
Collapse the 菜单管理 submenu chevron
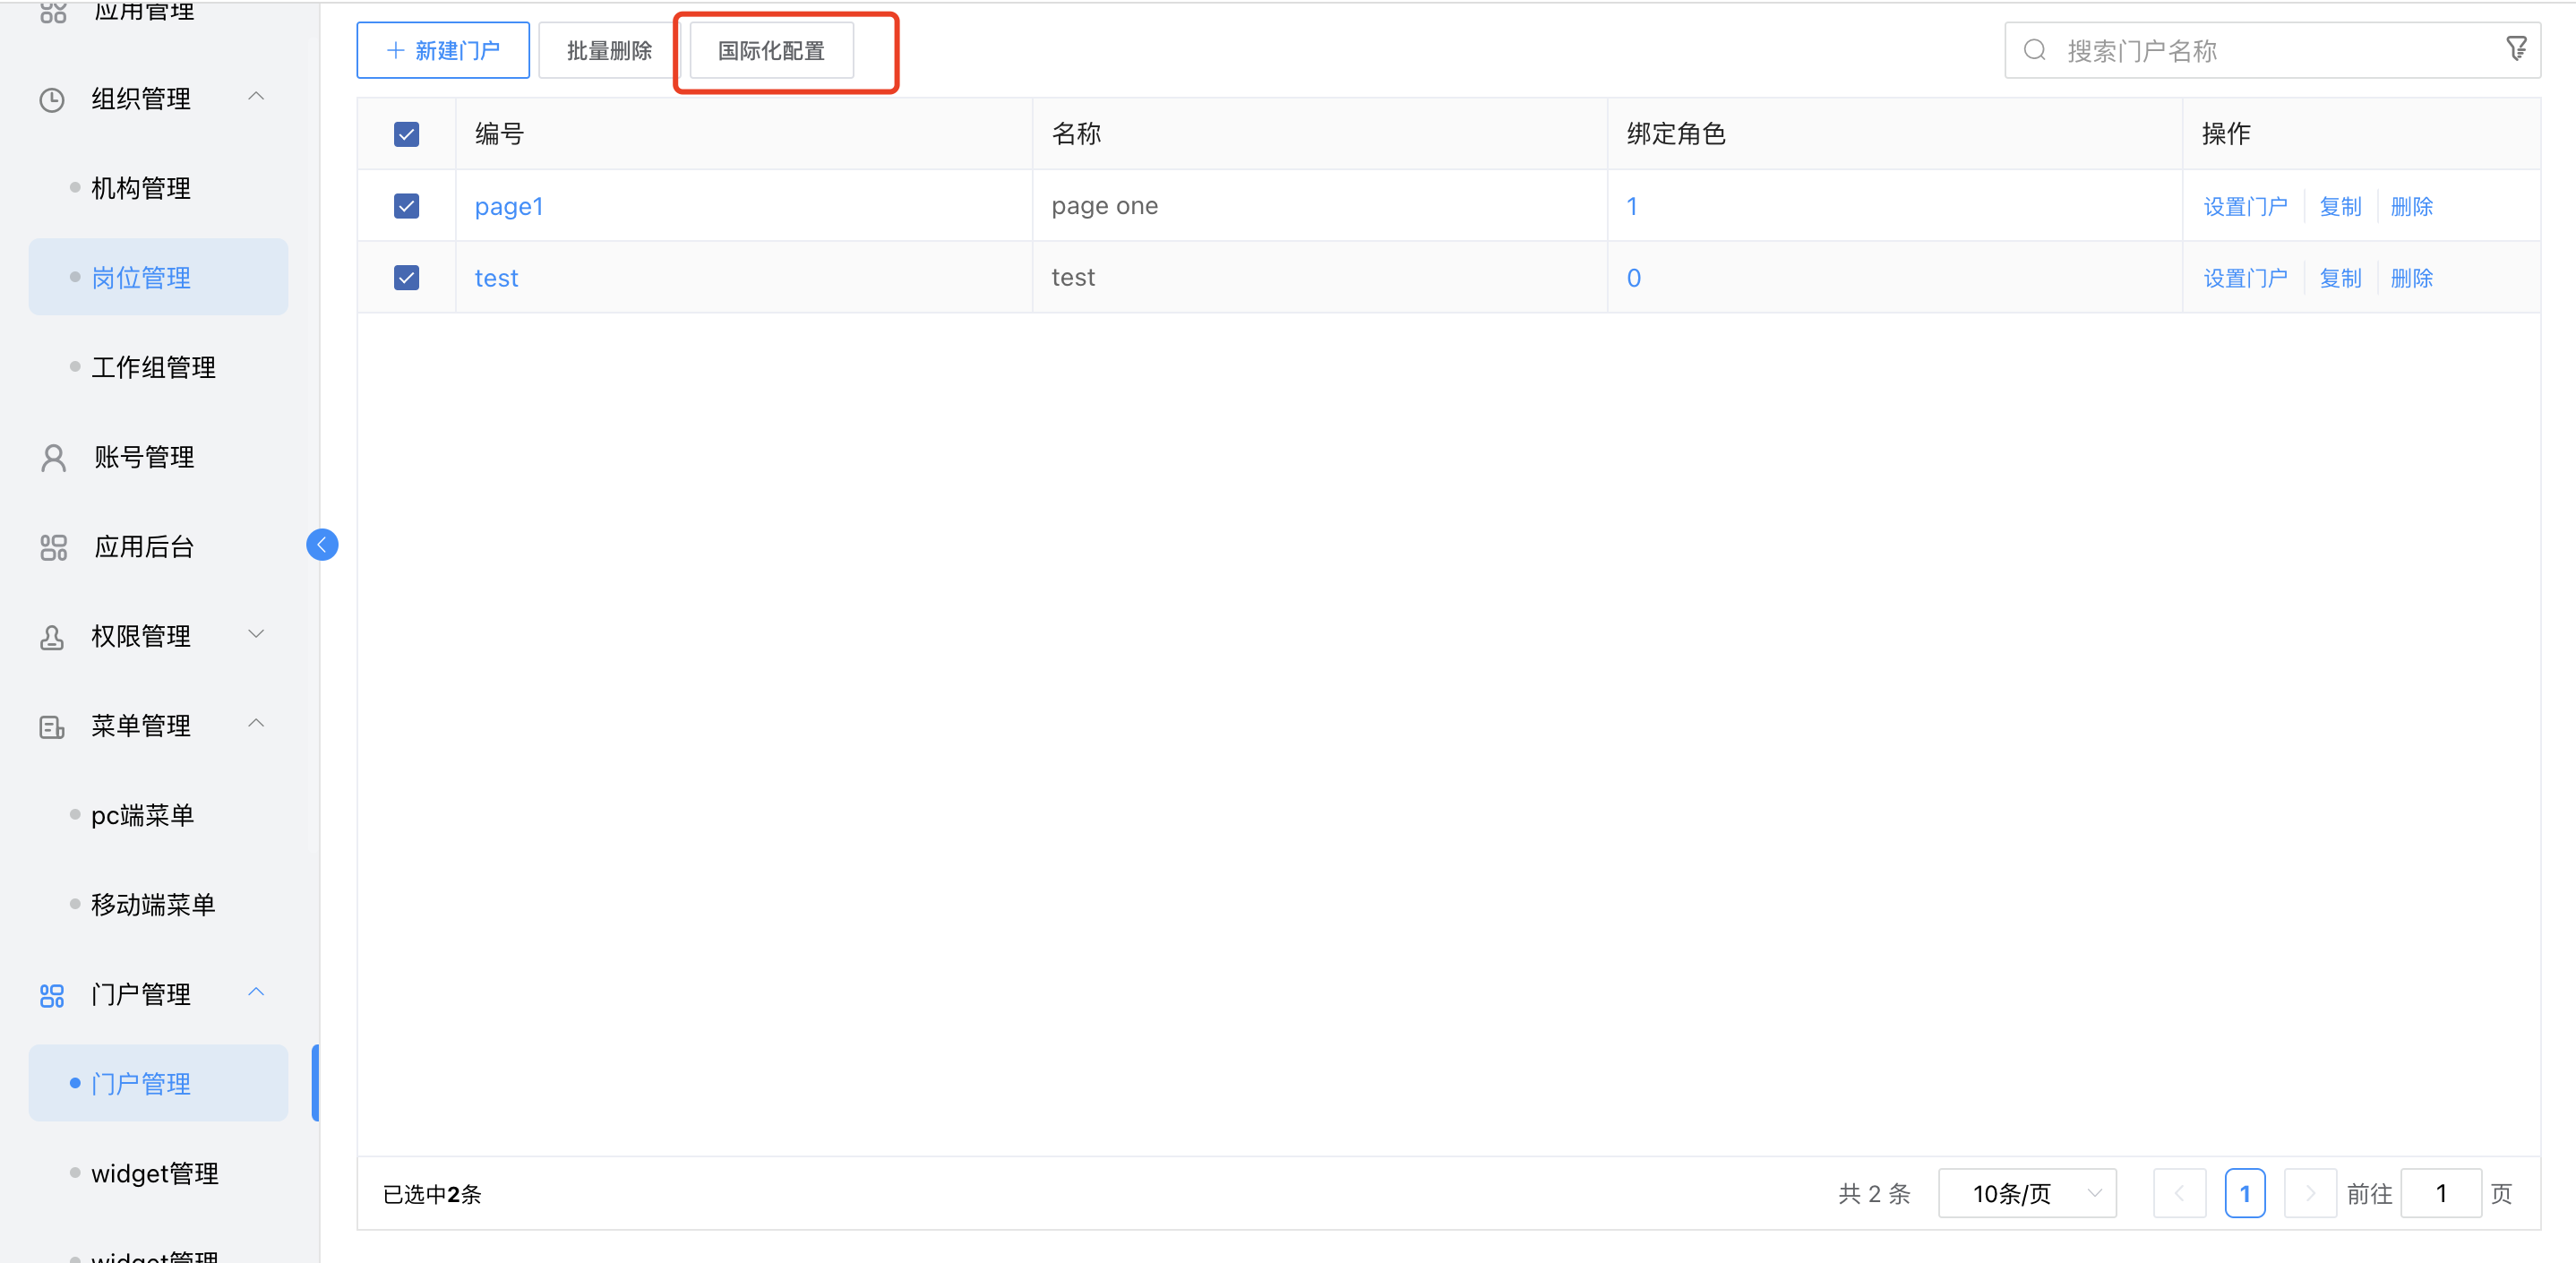(256, 723)
